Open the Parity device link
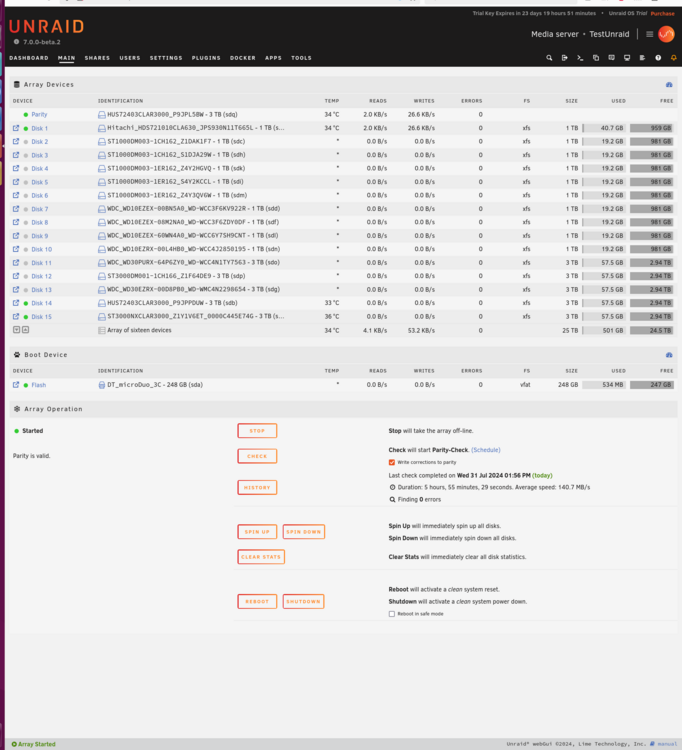The height and width of the screenshot is (750, 682). click(x=39, y=115)
